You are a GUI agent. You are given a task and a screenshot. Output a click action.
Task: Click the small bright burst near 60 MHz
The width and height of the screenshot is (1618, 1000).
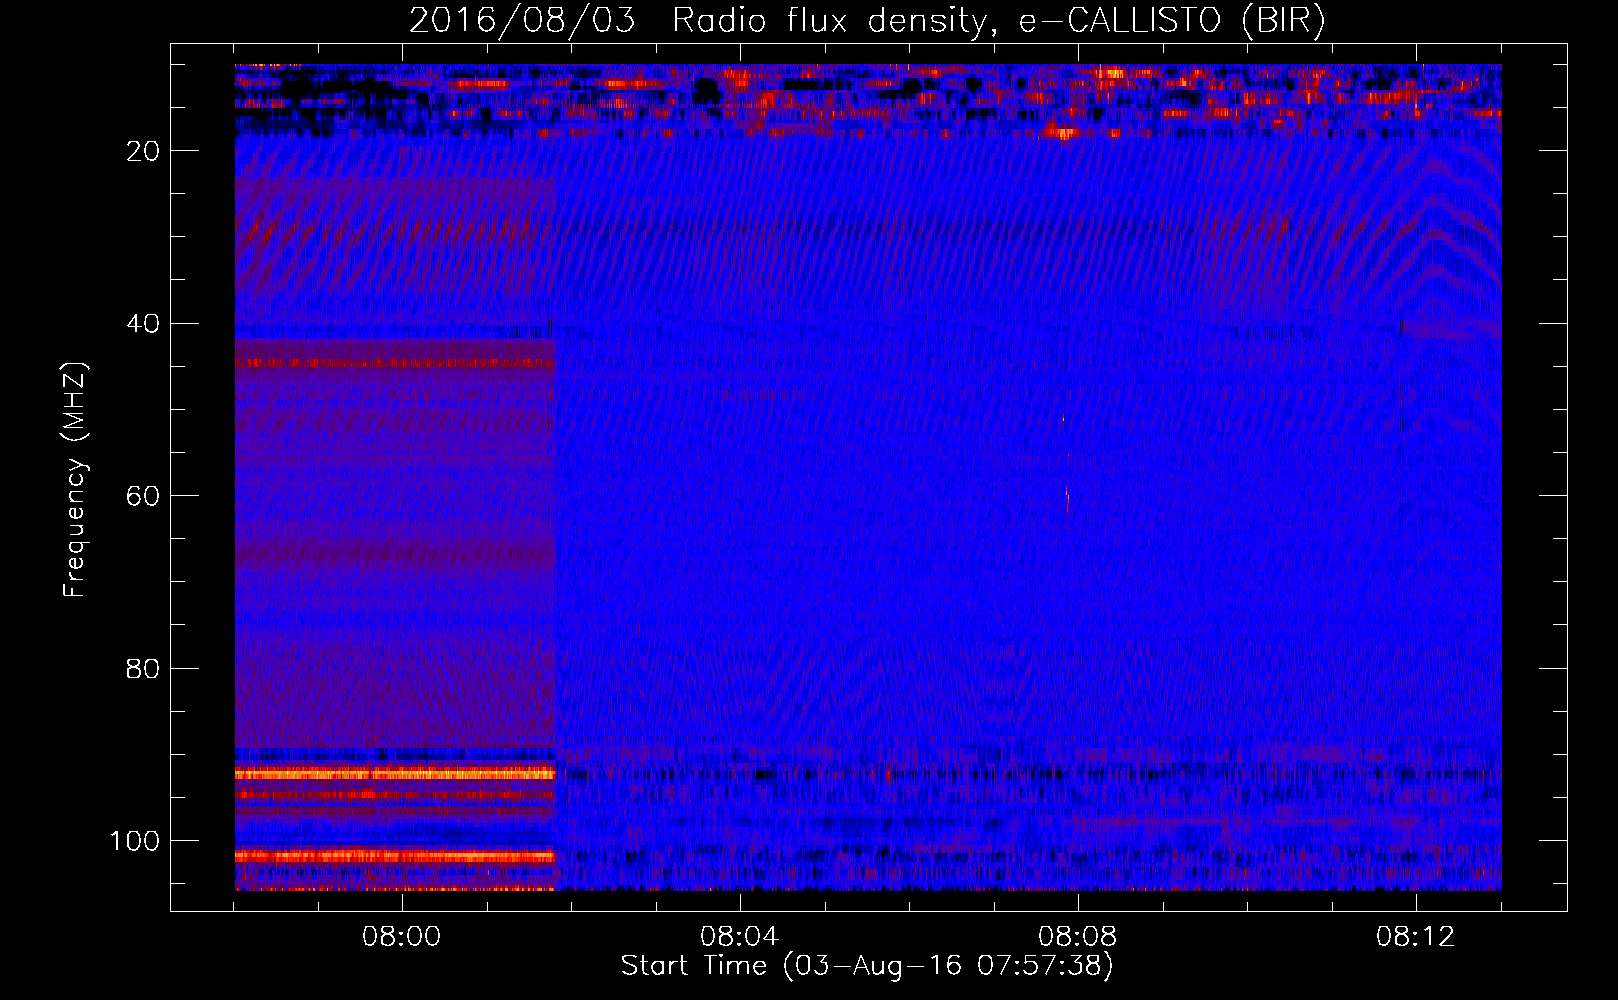pyautogui.click(x=1067, y=495)
